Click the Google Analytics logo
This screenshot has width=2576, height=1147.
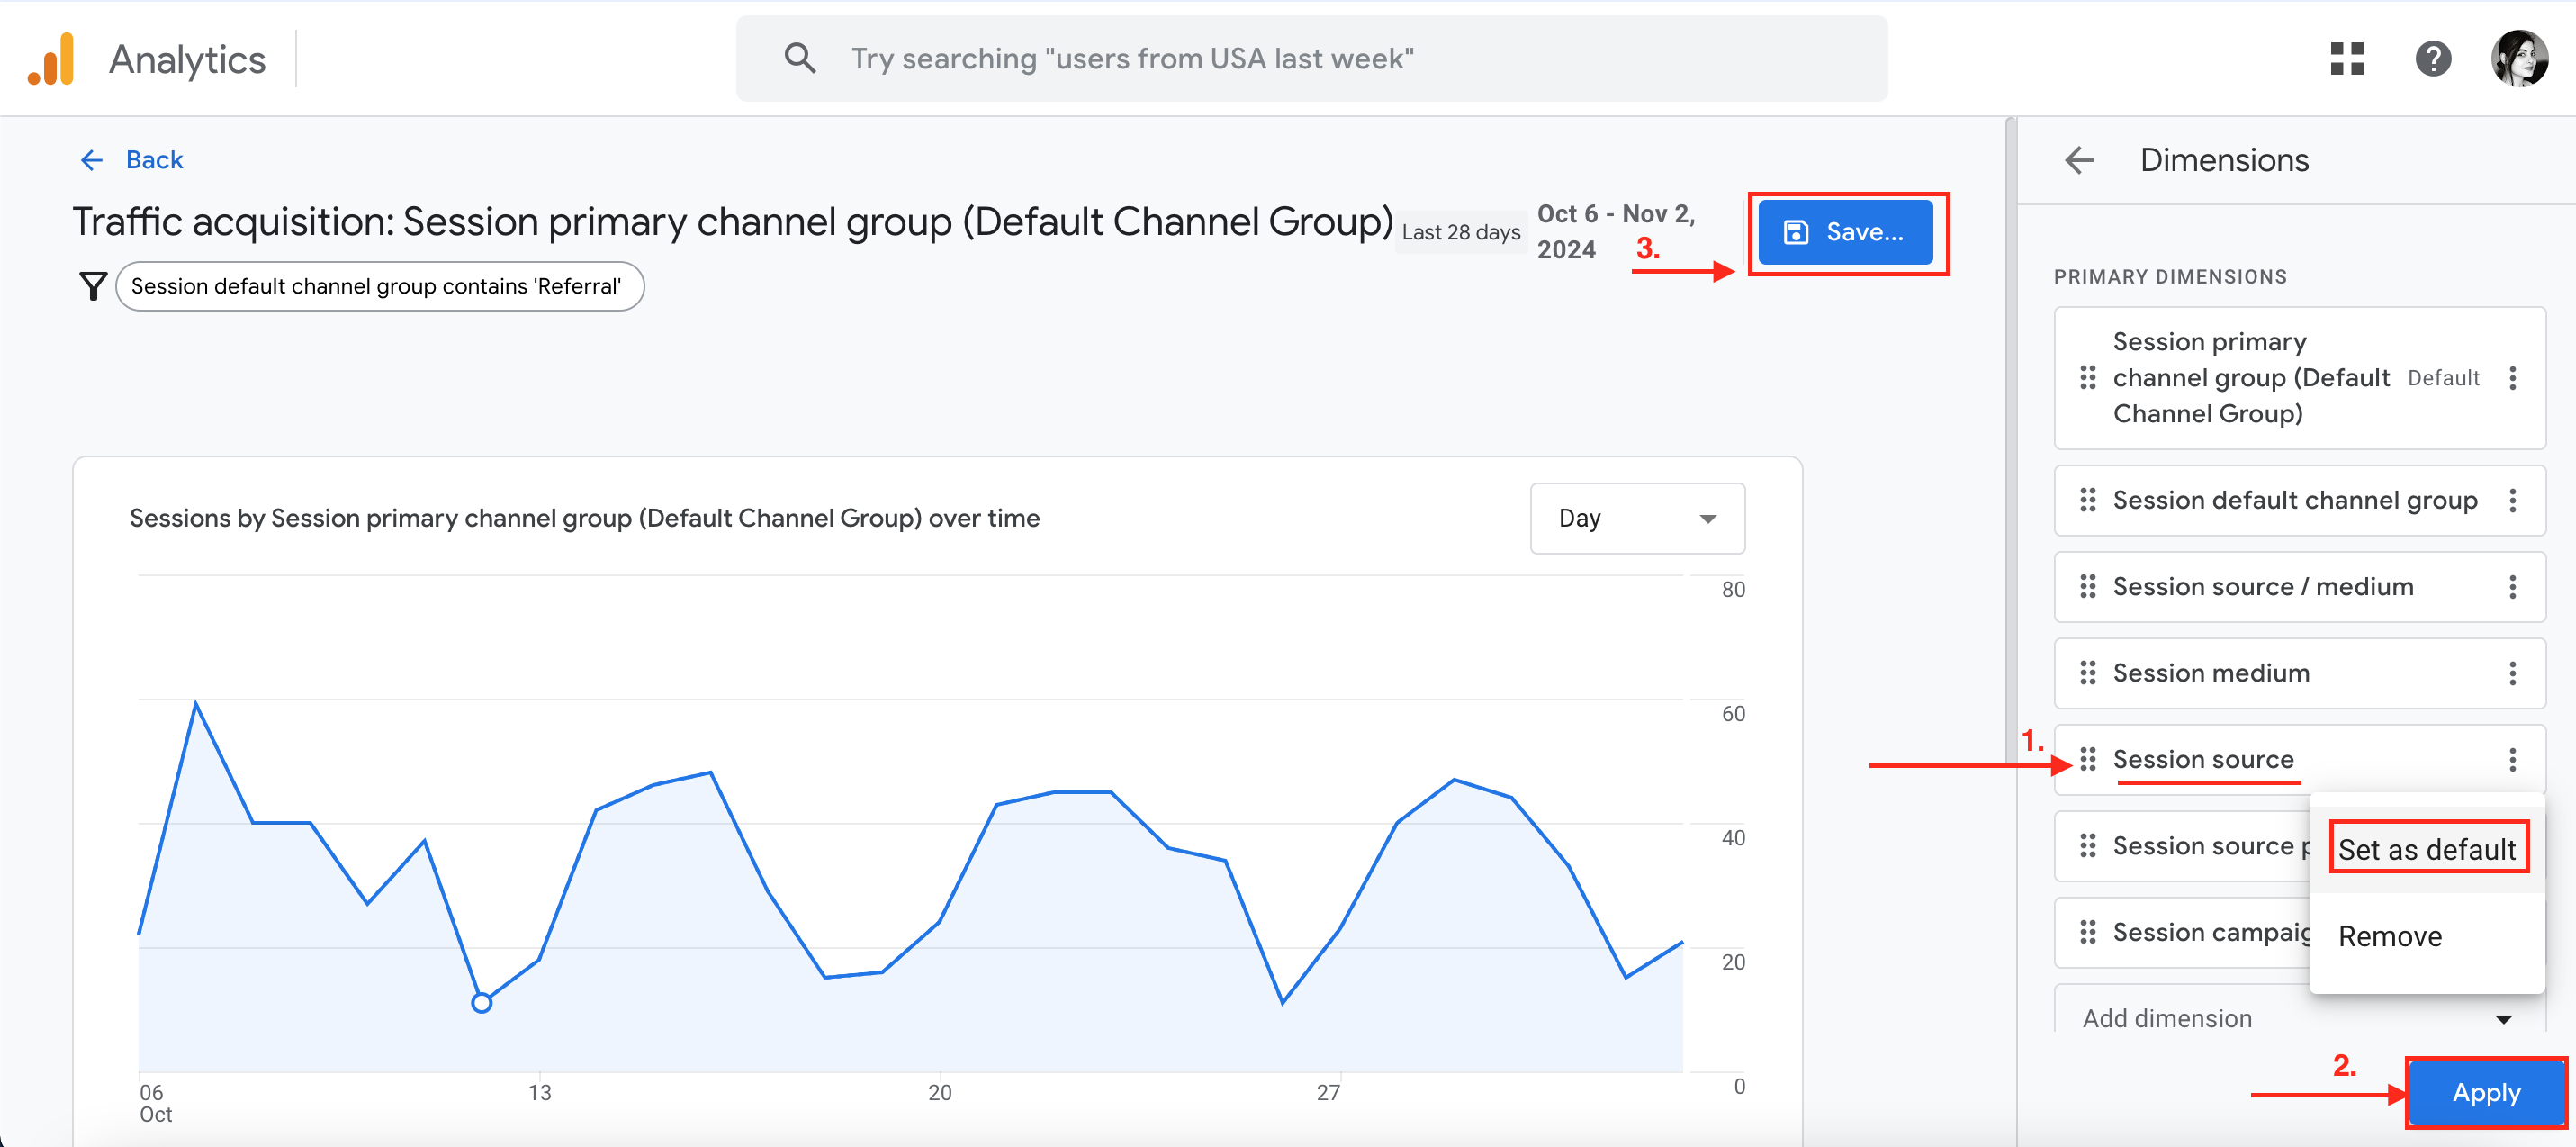click(52, 59)
